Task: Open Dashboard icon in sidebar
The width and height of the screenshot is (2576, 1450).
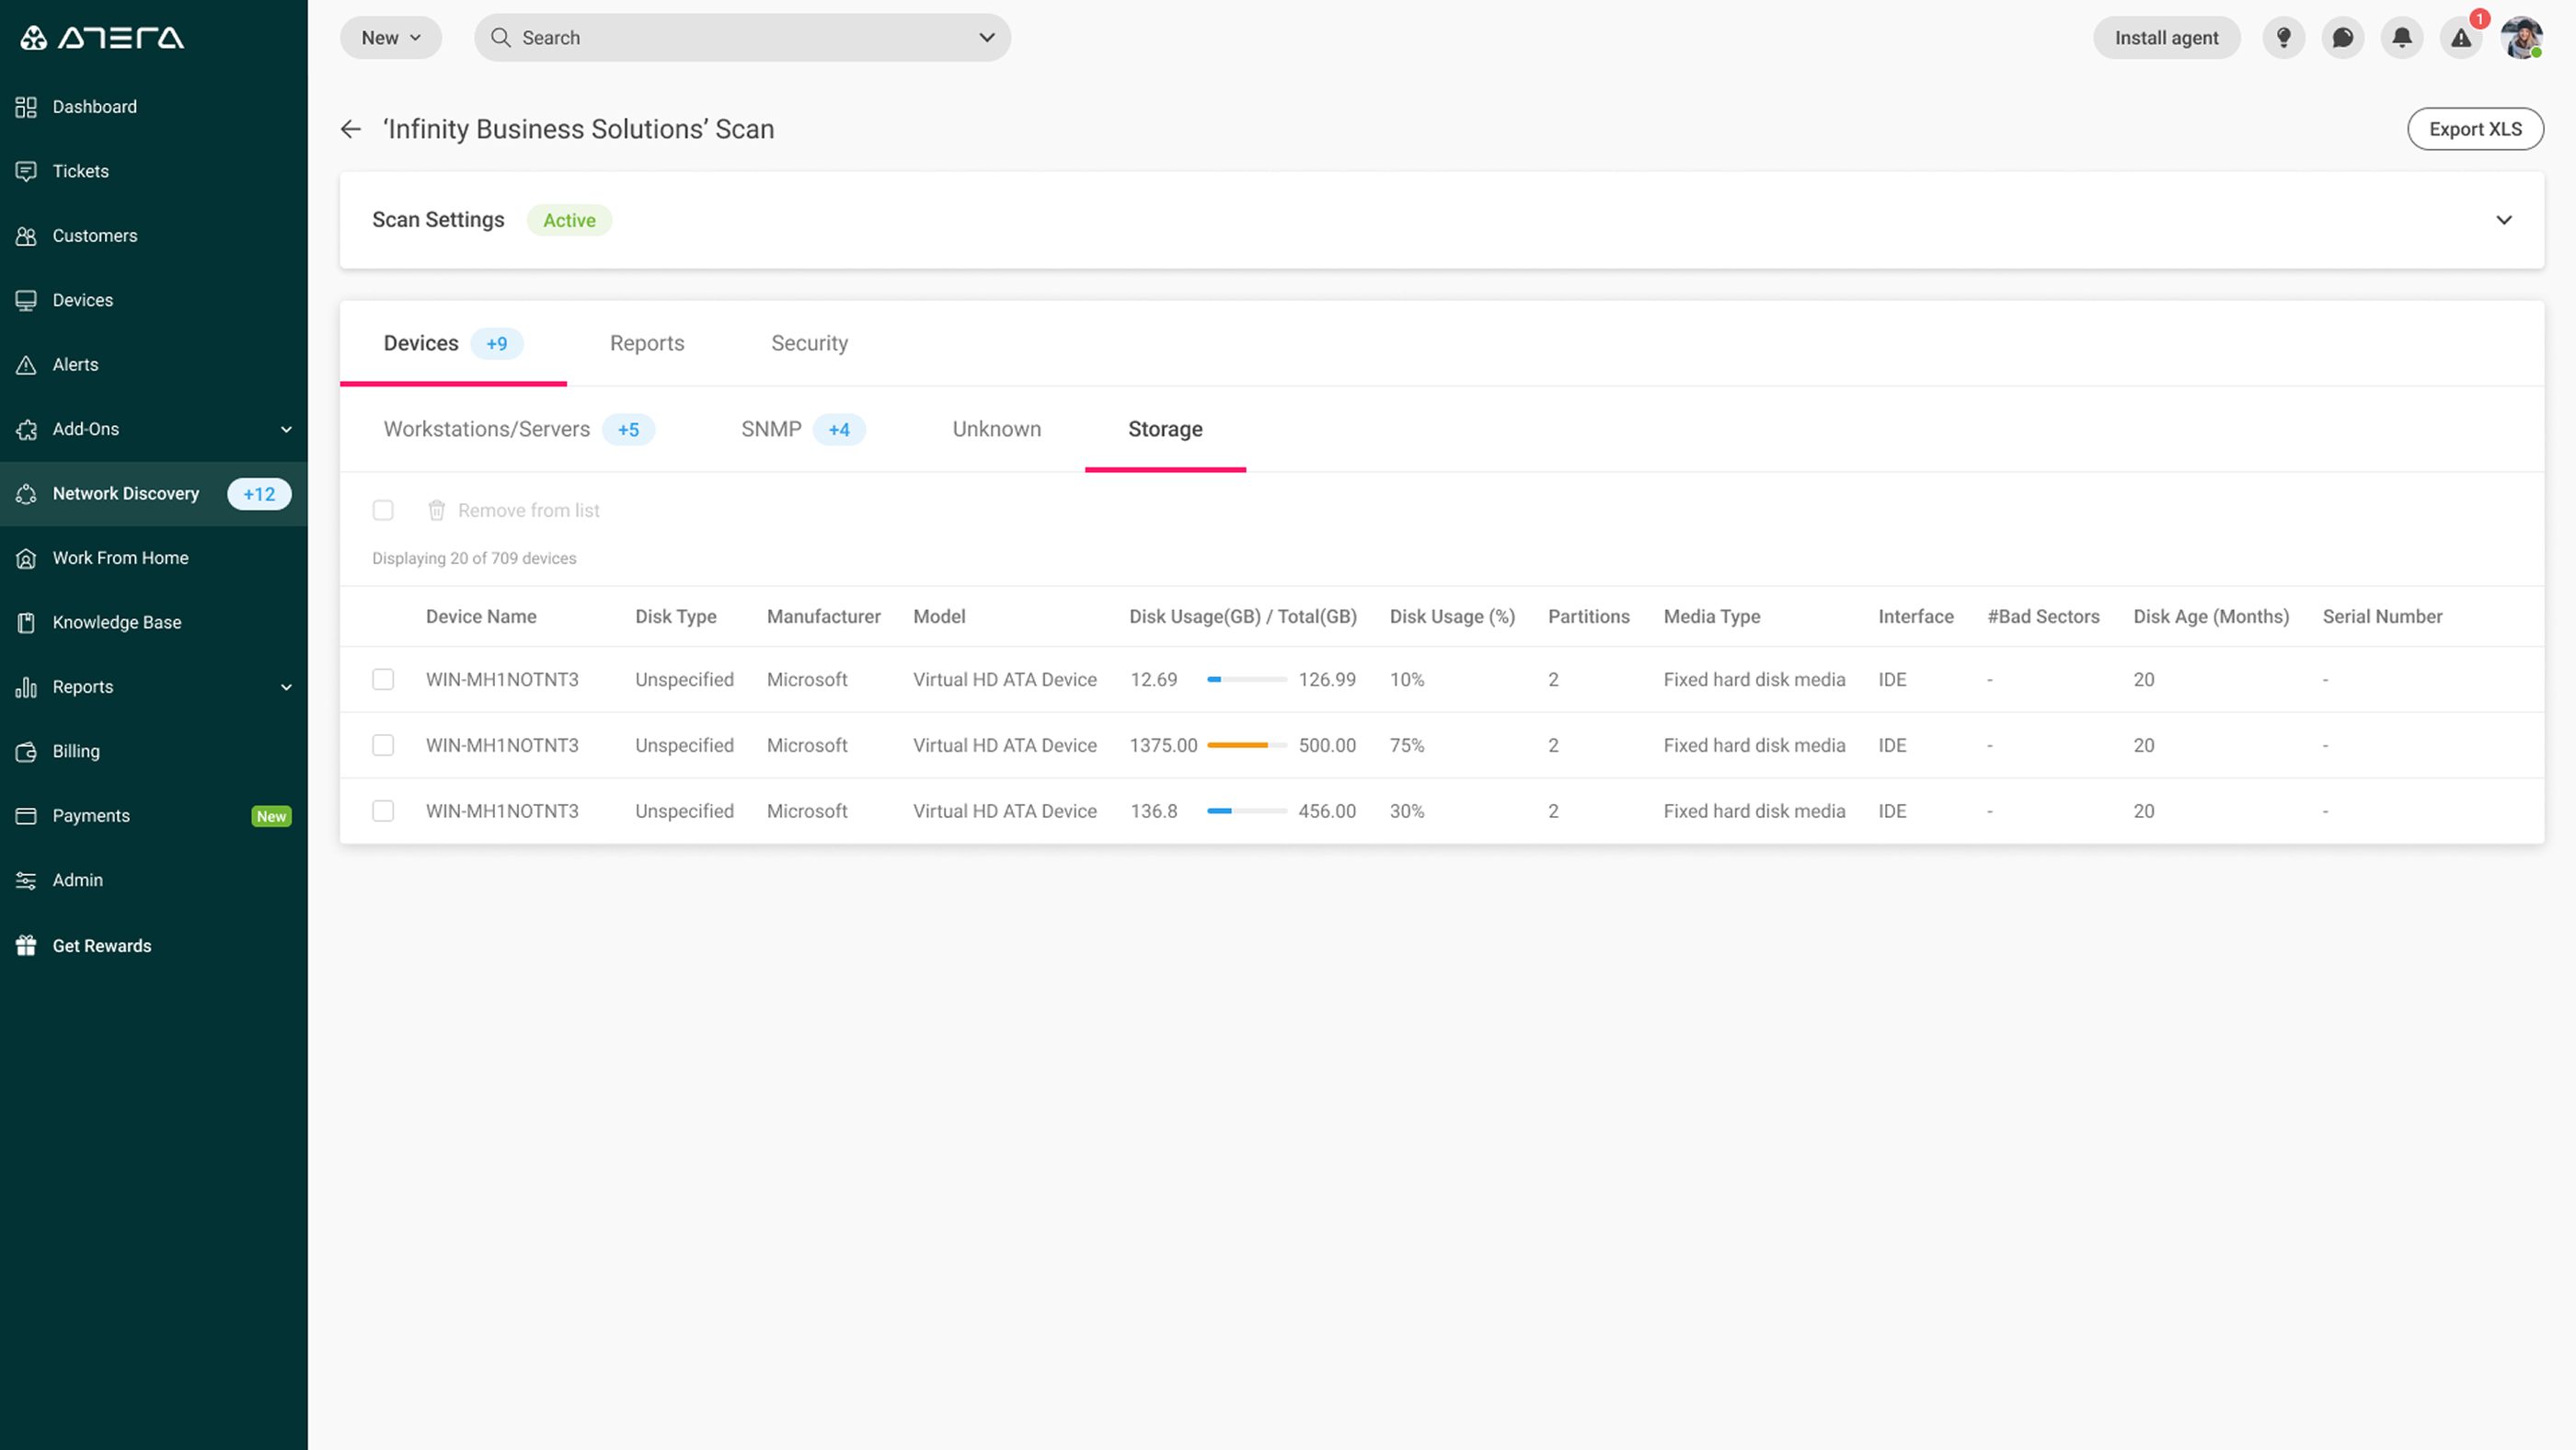Action: point(26,107)
